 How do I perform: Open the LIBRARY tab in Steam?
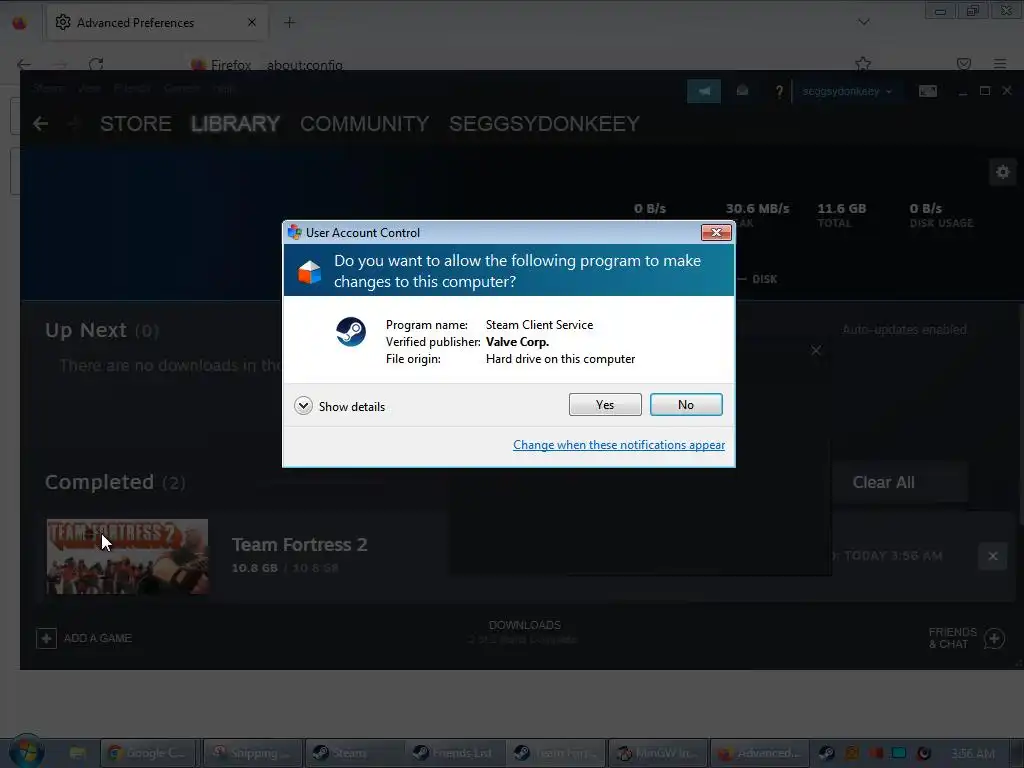235,123
